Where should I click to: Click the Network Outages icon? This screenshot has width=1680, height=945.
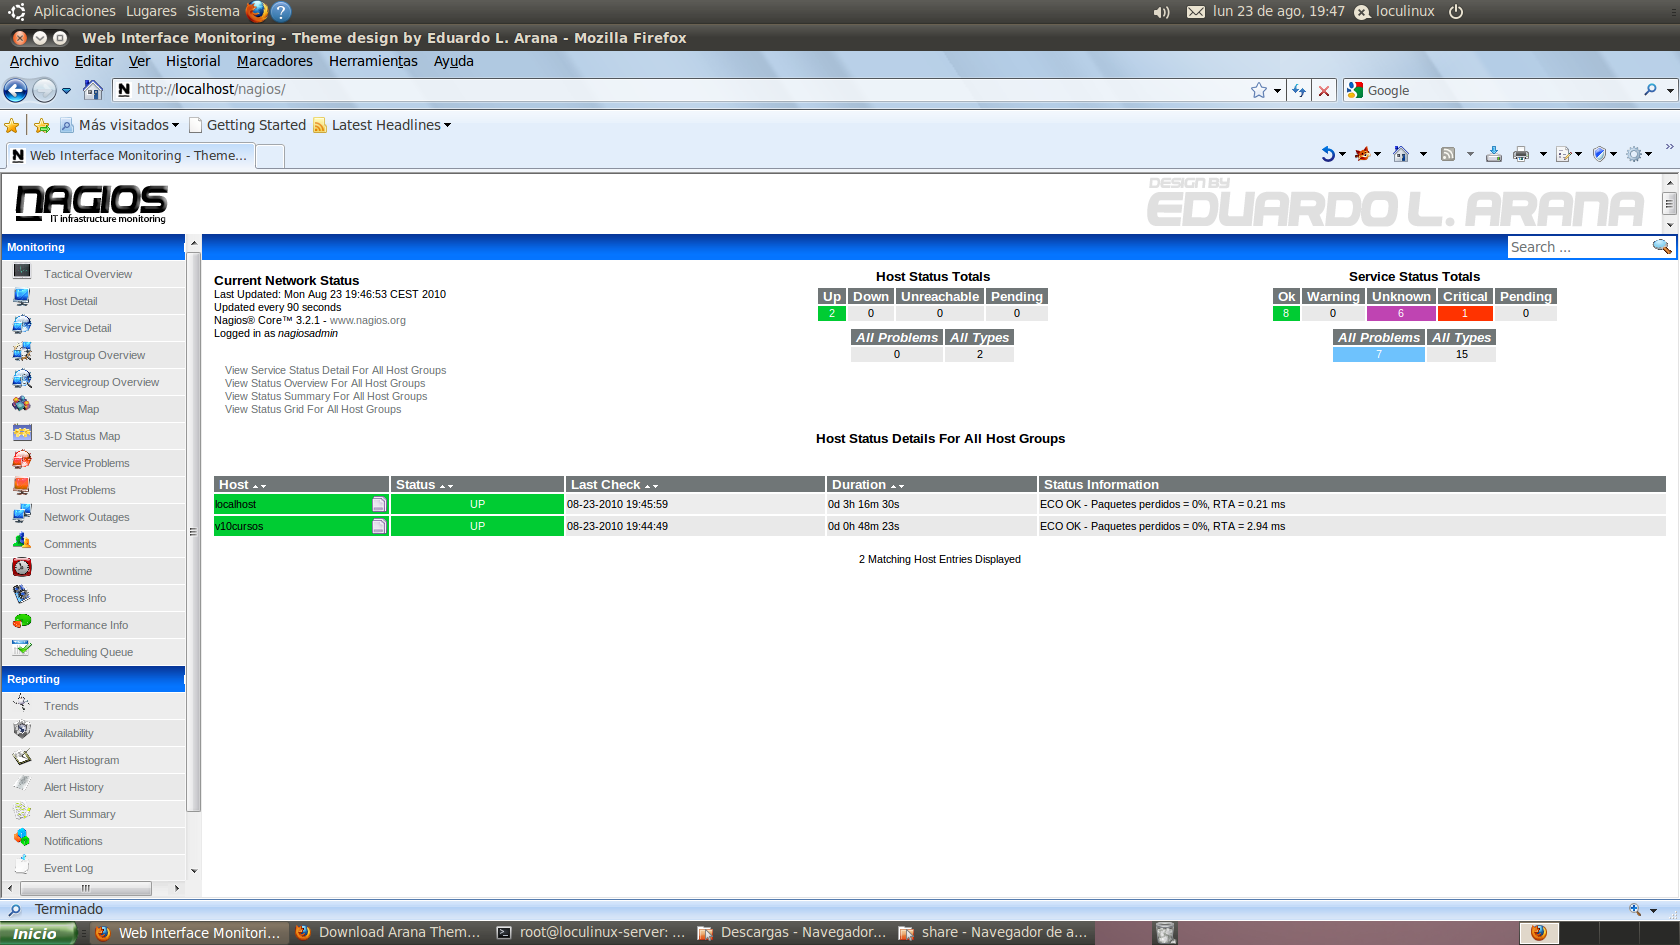pos(22,515)
